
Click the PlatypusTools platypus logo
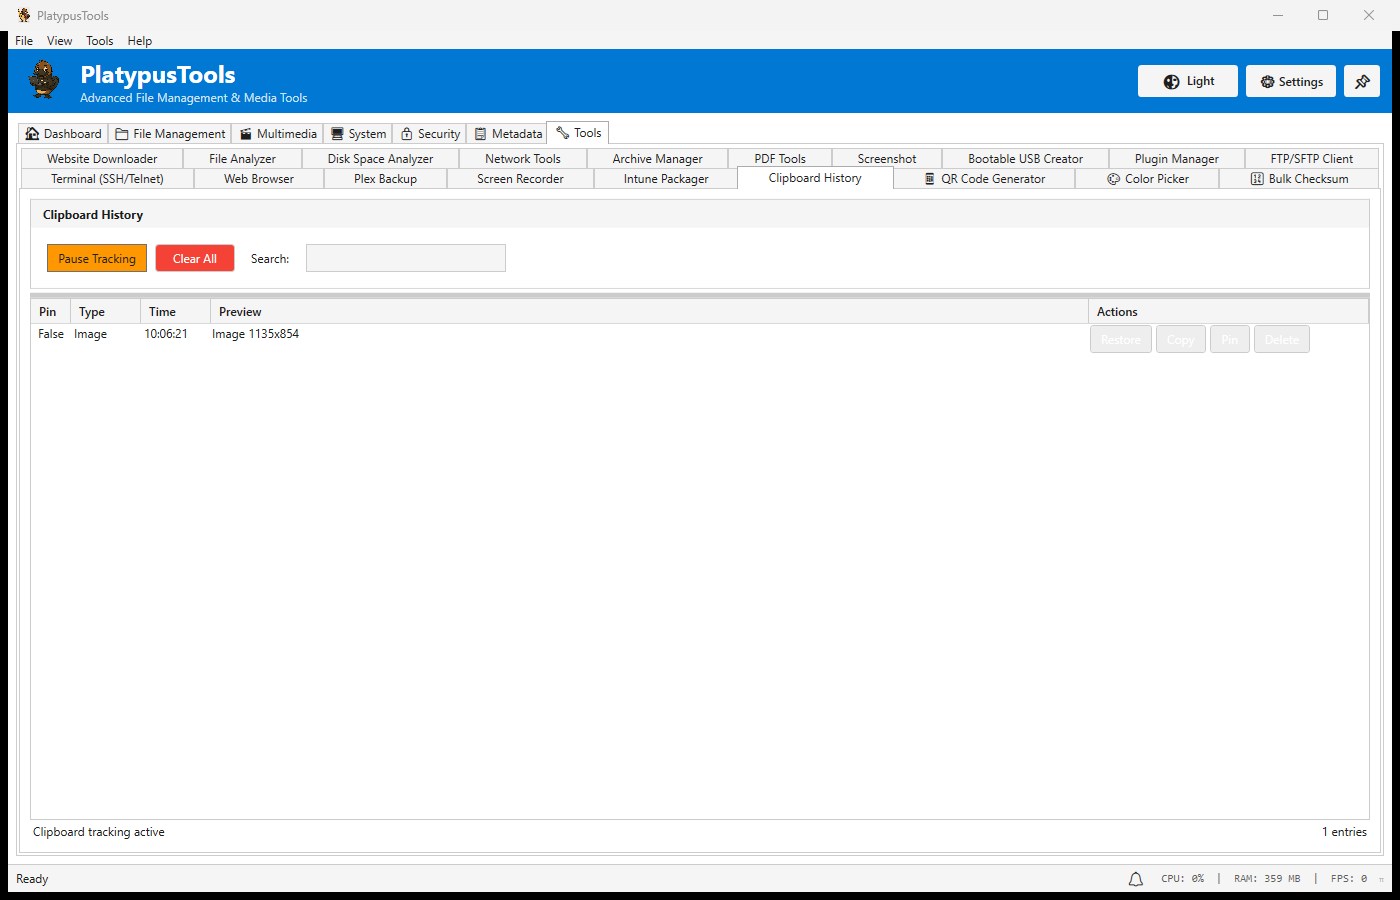click(44, 80)
